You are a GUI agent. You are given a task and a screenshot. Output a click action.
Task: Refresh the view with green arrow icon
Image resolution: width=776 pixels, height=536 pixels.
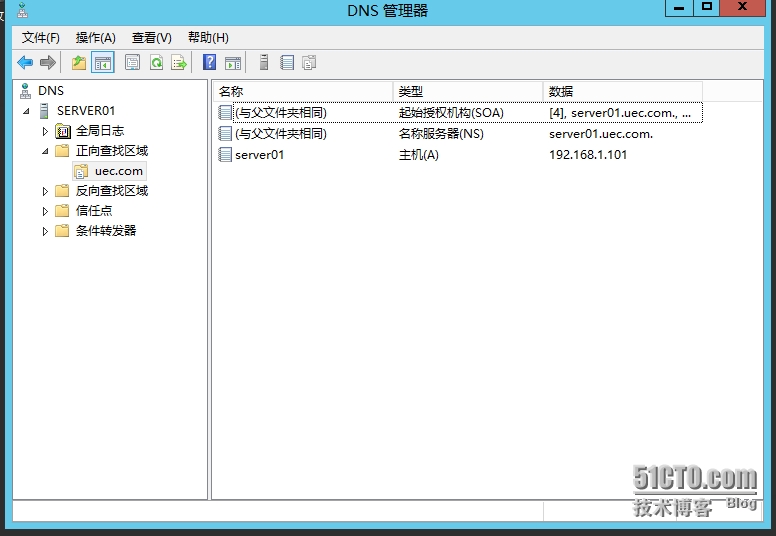click(x=156, y=63)
